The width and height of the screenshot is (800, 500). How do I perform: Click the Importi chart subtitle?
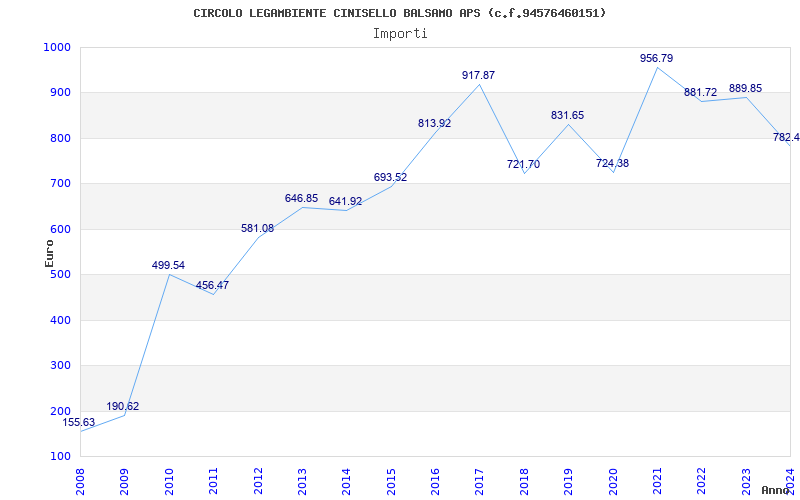point(400,34)
